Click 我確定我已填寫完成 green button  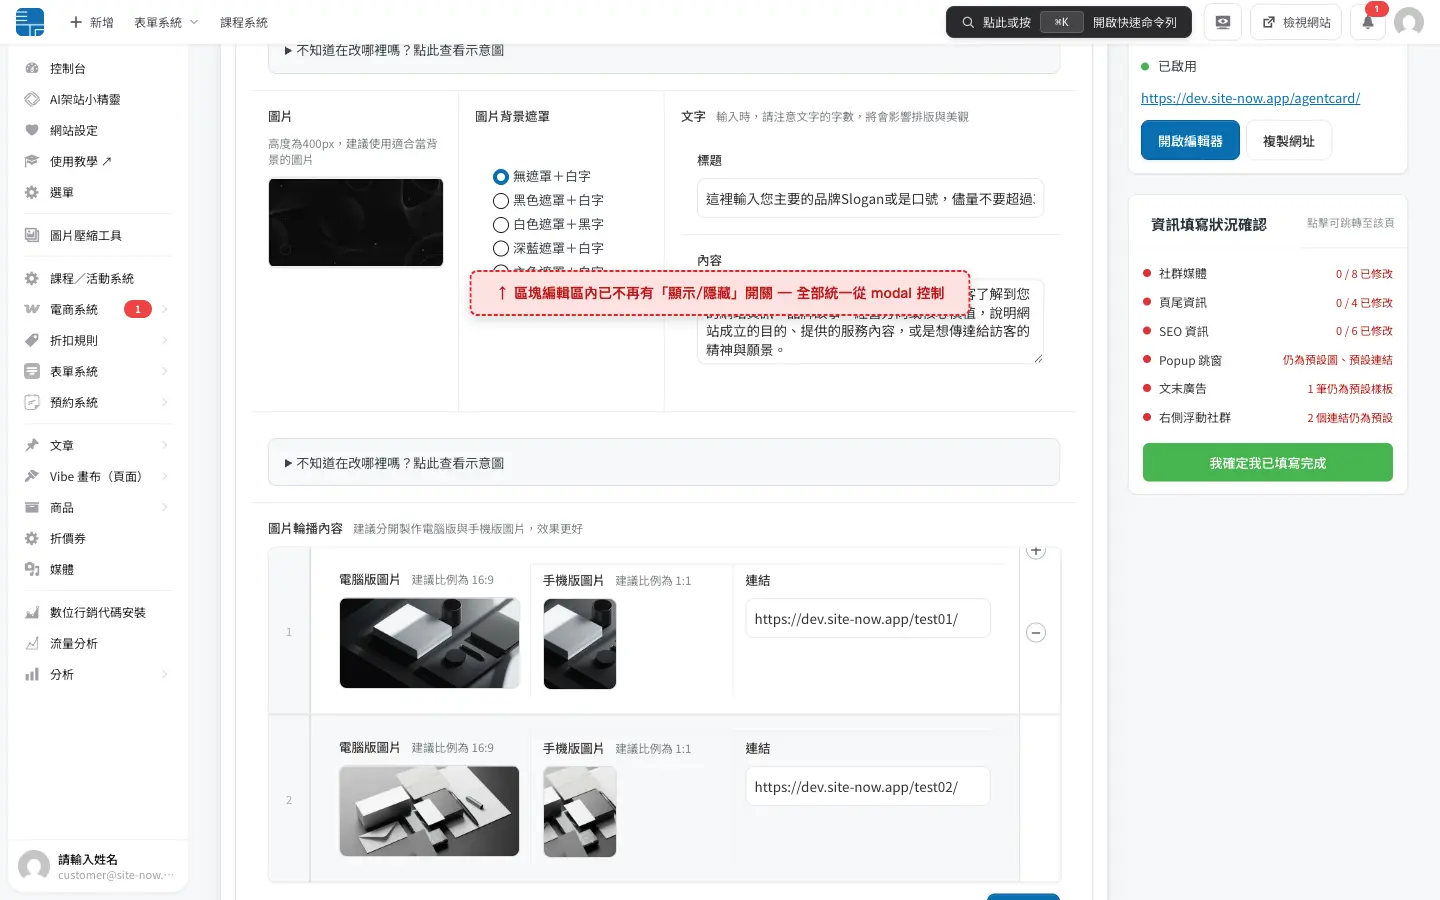[1268, 463]
